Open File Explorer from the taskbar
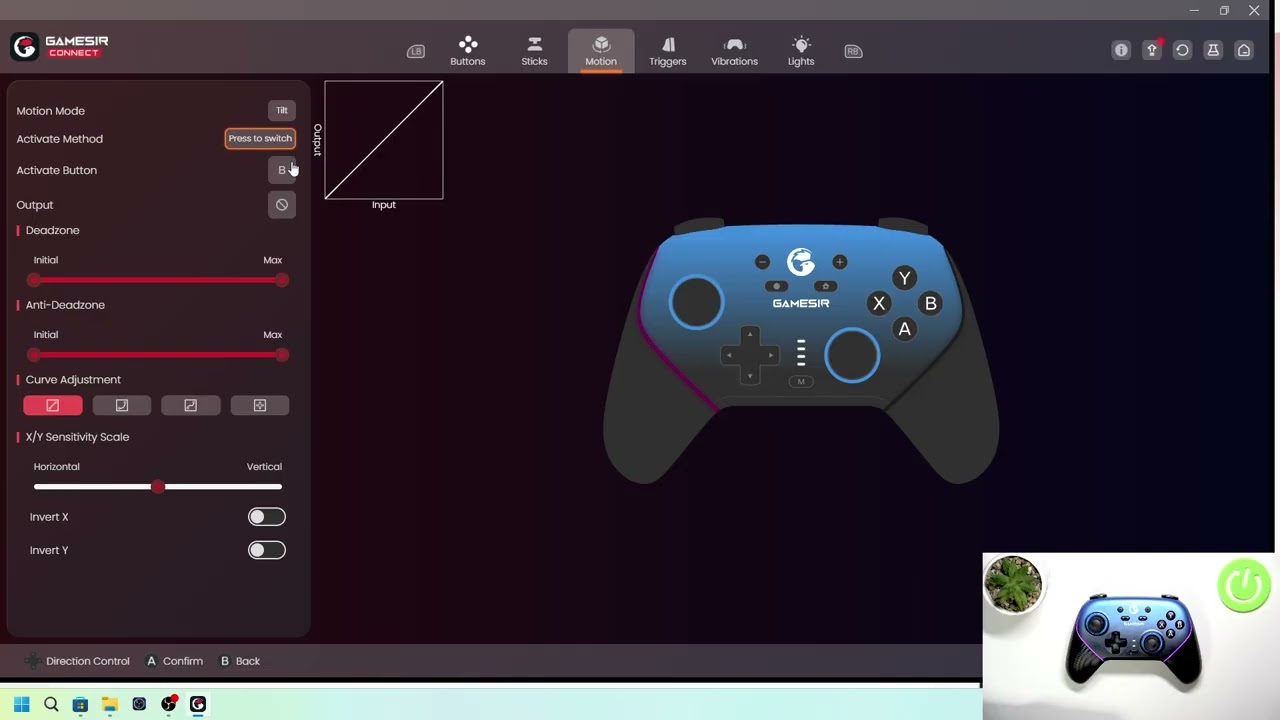This screenshot has height=720, width=1280. (110, 704)
